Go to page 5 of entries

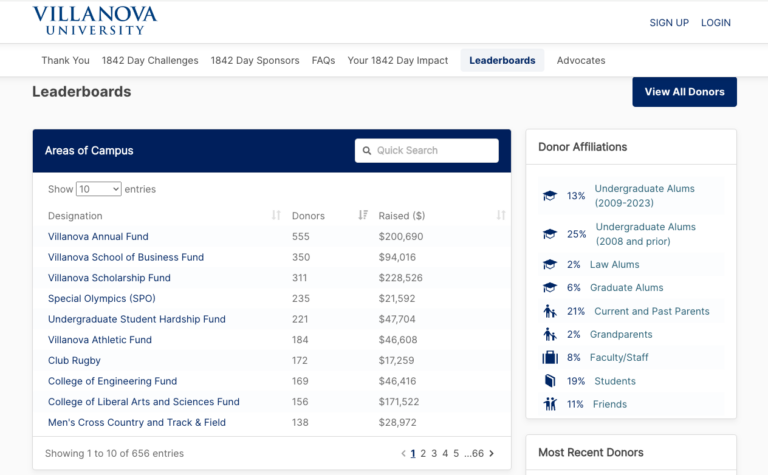[456, 453]
